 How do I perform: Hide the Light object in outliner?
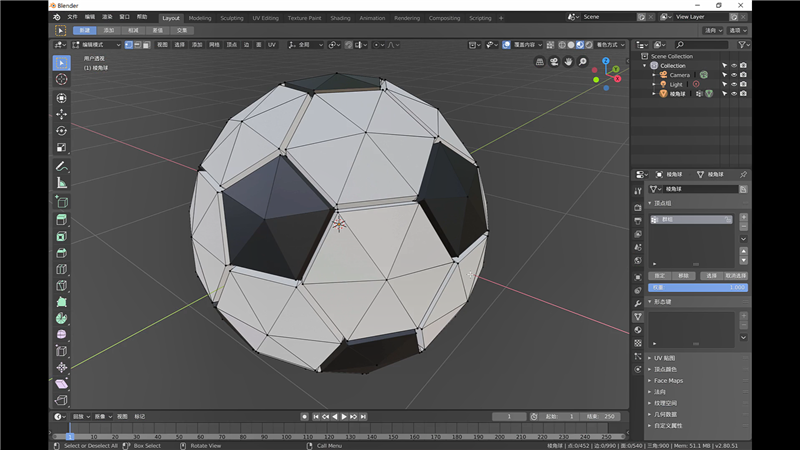point(734,84)
